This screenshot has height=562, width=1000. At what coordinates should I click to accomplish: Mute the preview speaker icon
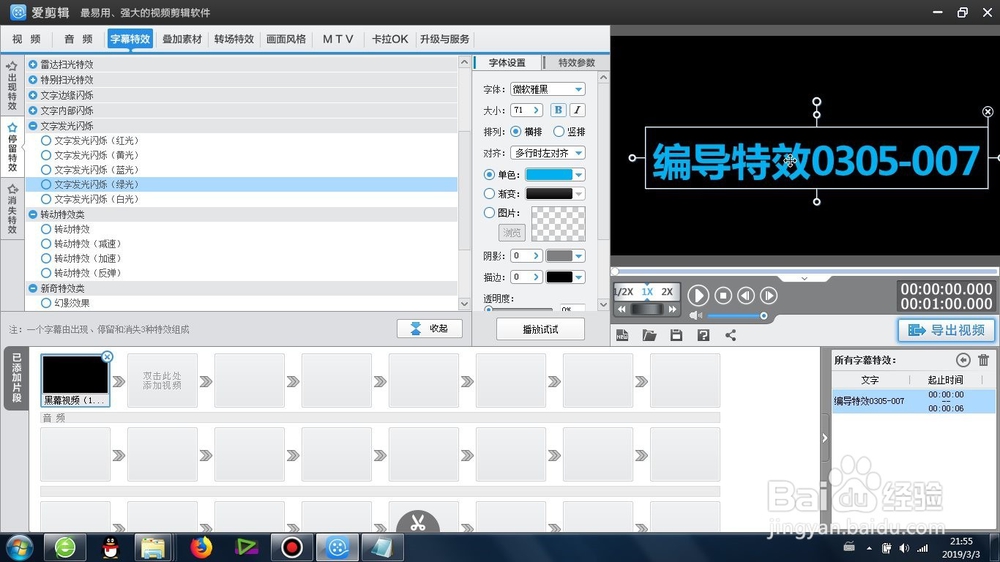696,316
